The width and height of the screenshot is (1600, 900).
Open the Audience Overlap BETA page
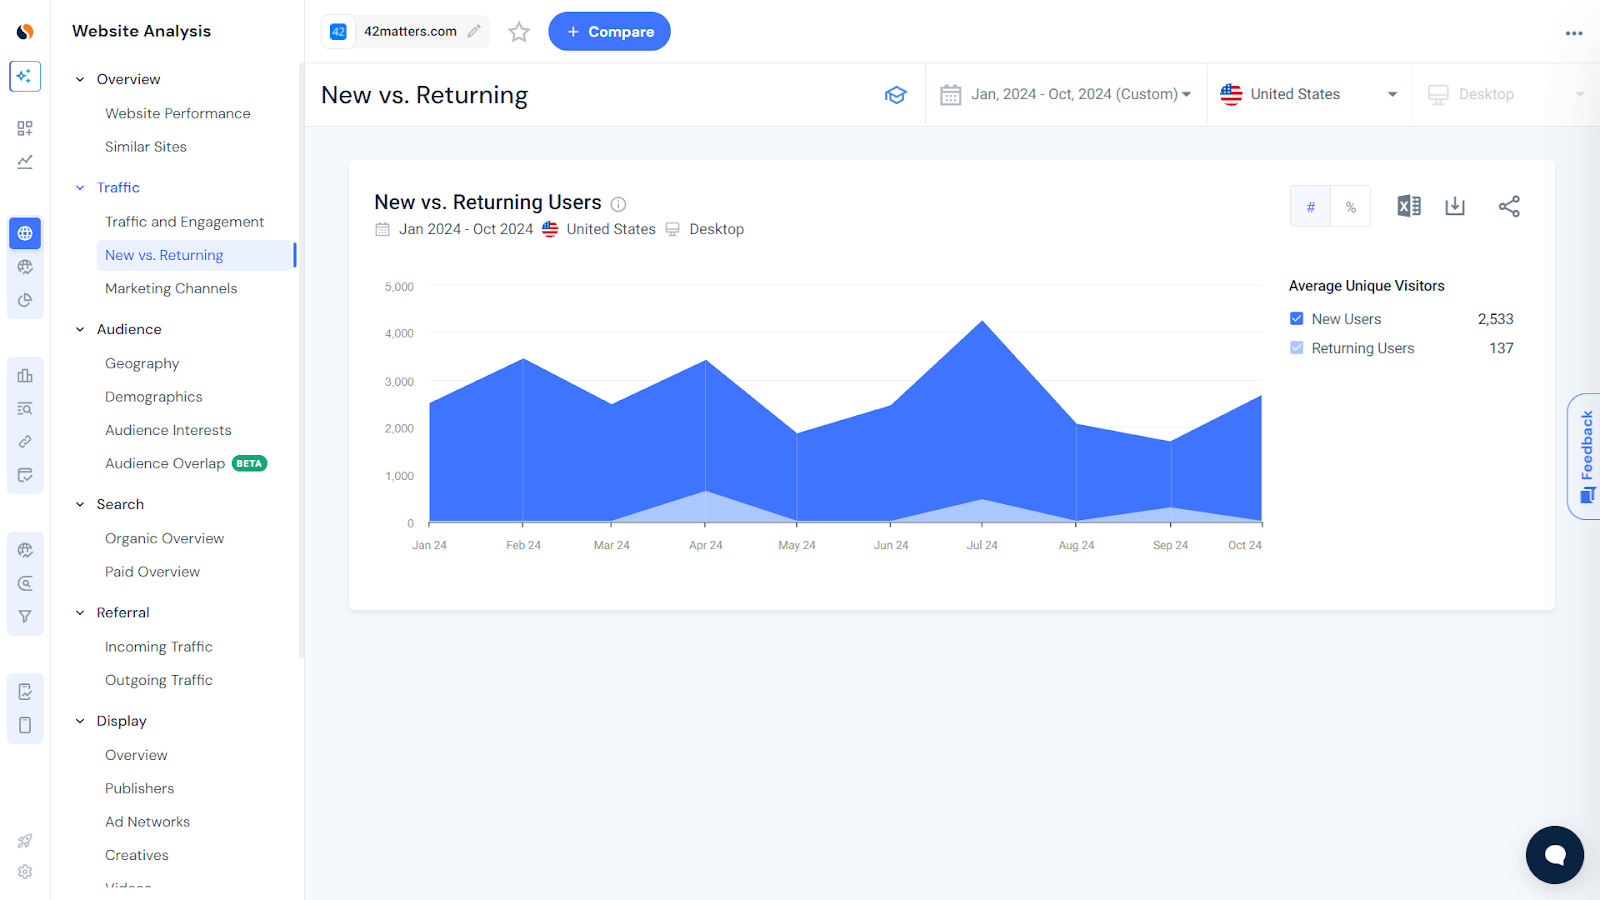[x=165, y=463]
